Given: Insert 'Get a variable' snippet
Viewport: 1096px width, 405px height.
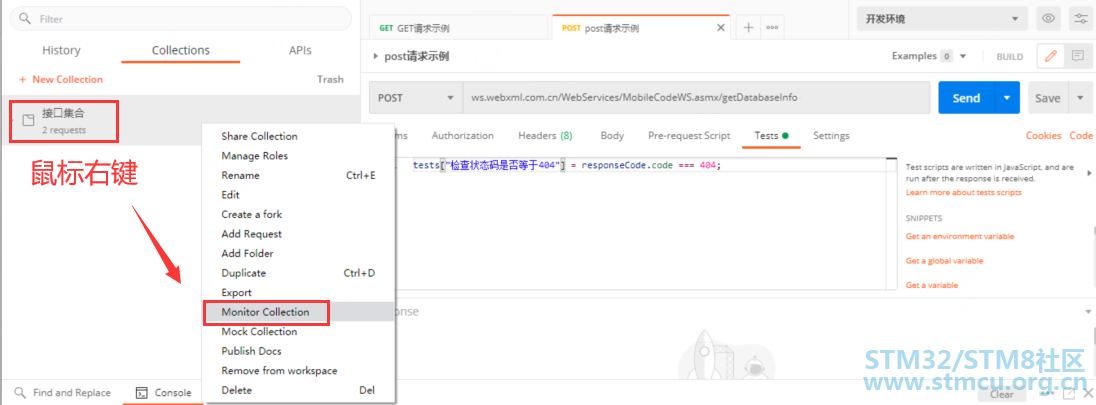Looking at the screenshot, I should [932, 285].
